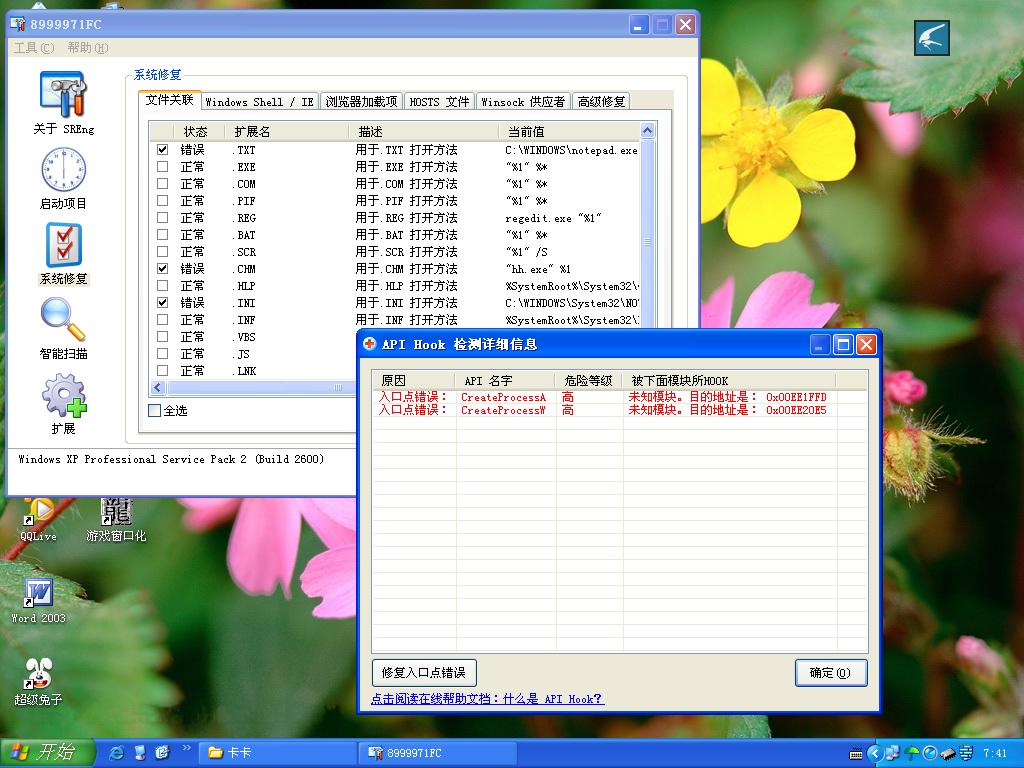
Task: Check the .EXE file association checkbox
Action: (x=162, y=167)
